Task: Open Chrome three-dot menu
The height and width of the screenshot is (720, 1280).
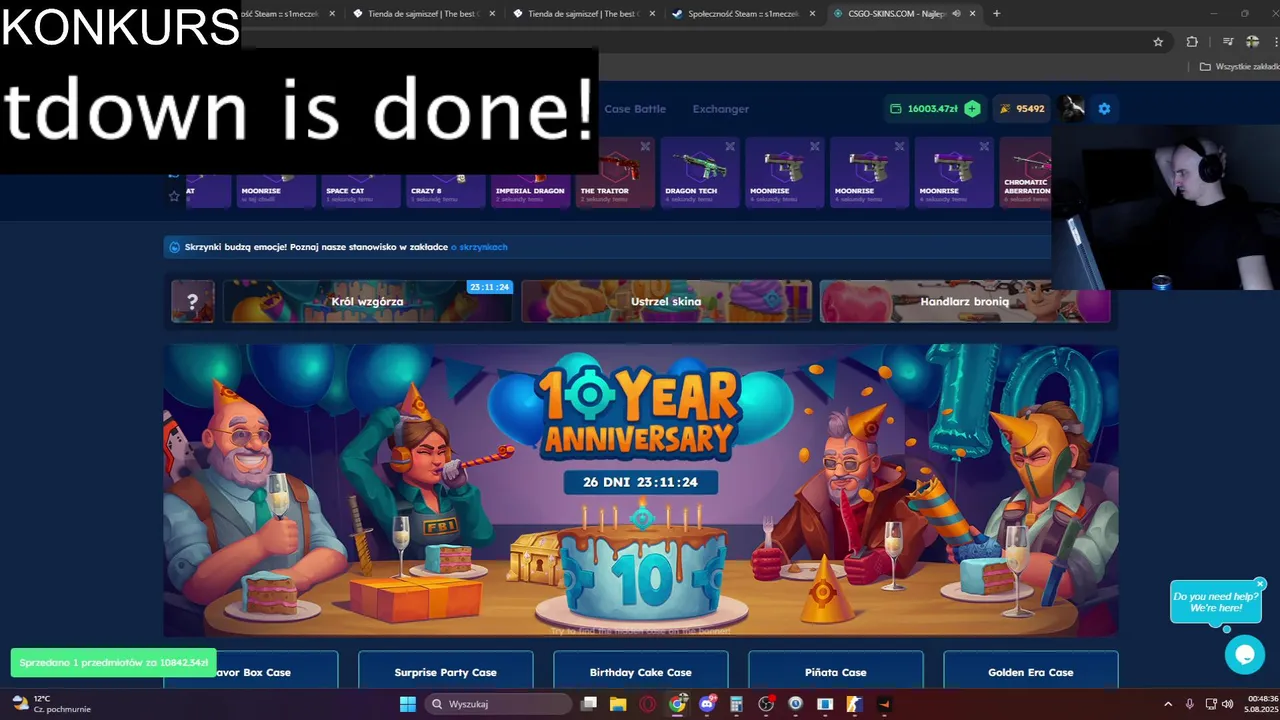Action: pos(1274,42)
